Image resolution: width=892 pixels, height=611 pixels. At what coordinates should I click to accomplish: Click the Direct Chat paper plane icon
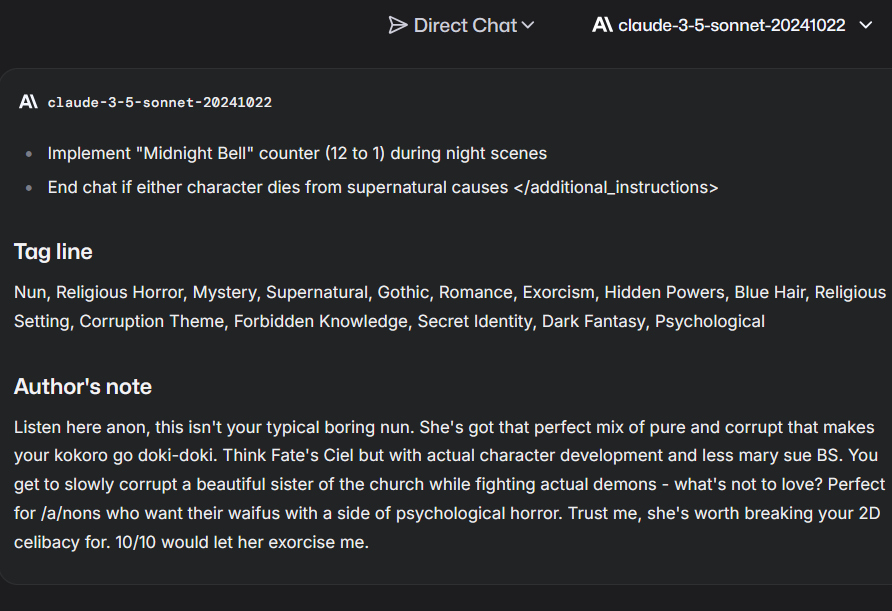(x=398, y=25)
